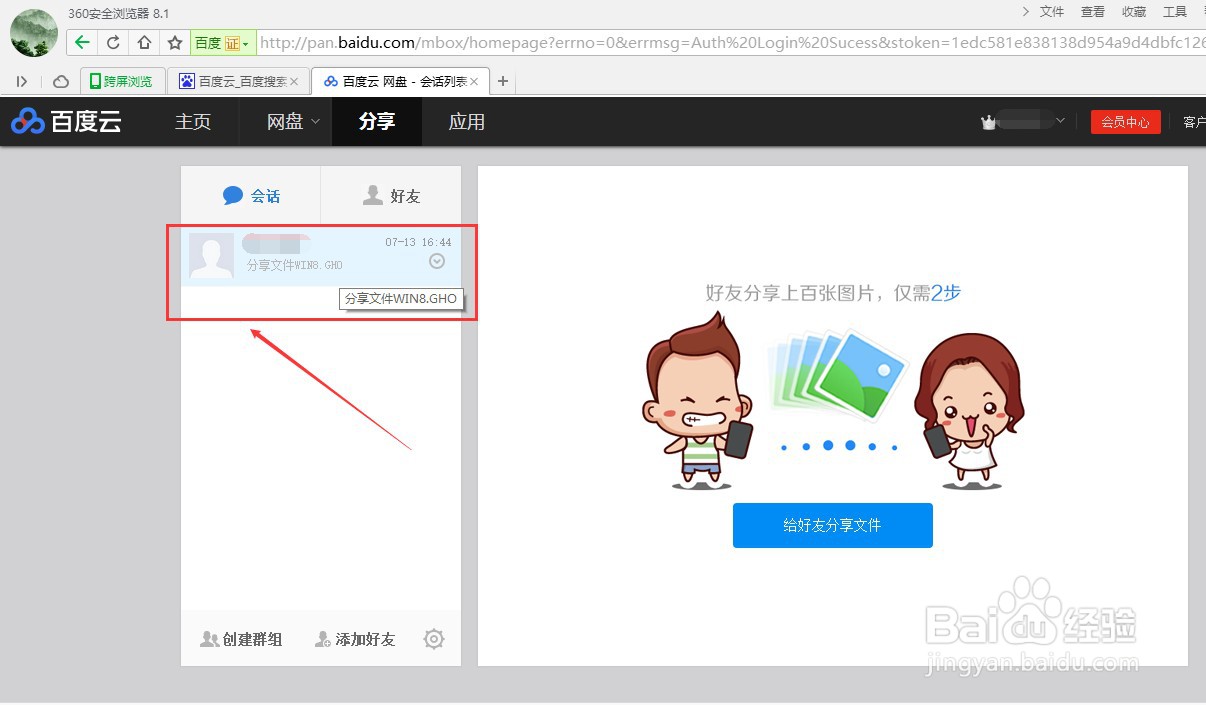Click the address bar URL field
1206x705 pixels.
point(730,43)
